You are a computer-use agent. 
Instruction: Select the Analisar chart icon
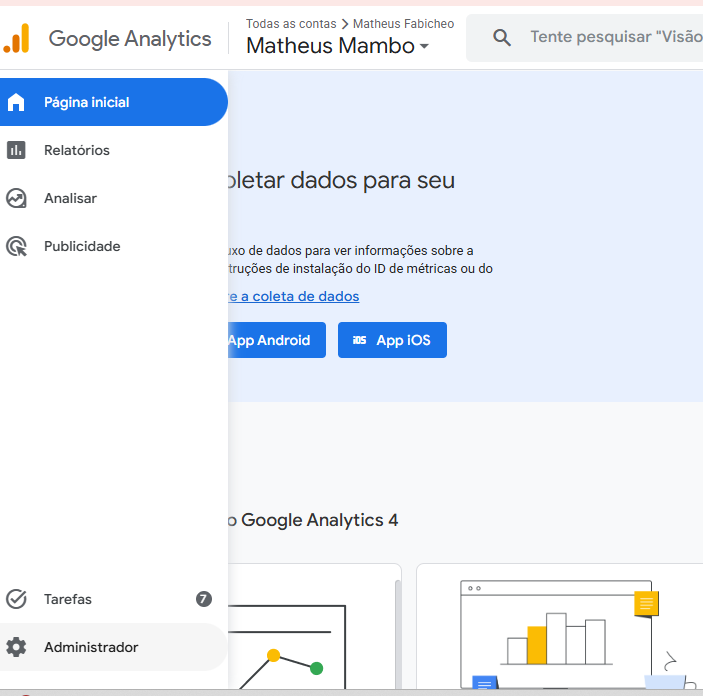point(16,198)
